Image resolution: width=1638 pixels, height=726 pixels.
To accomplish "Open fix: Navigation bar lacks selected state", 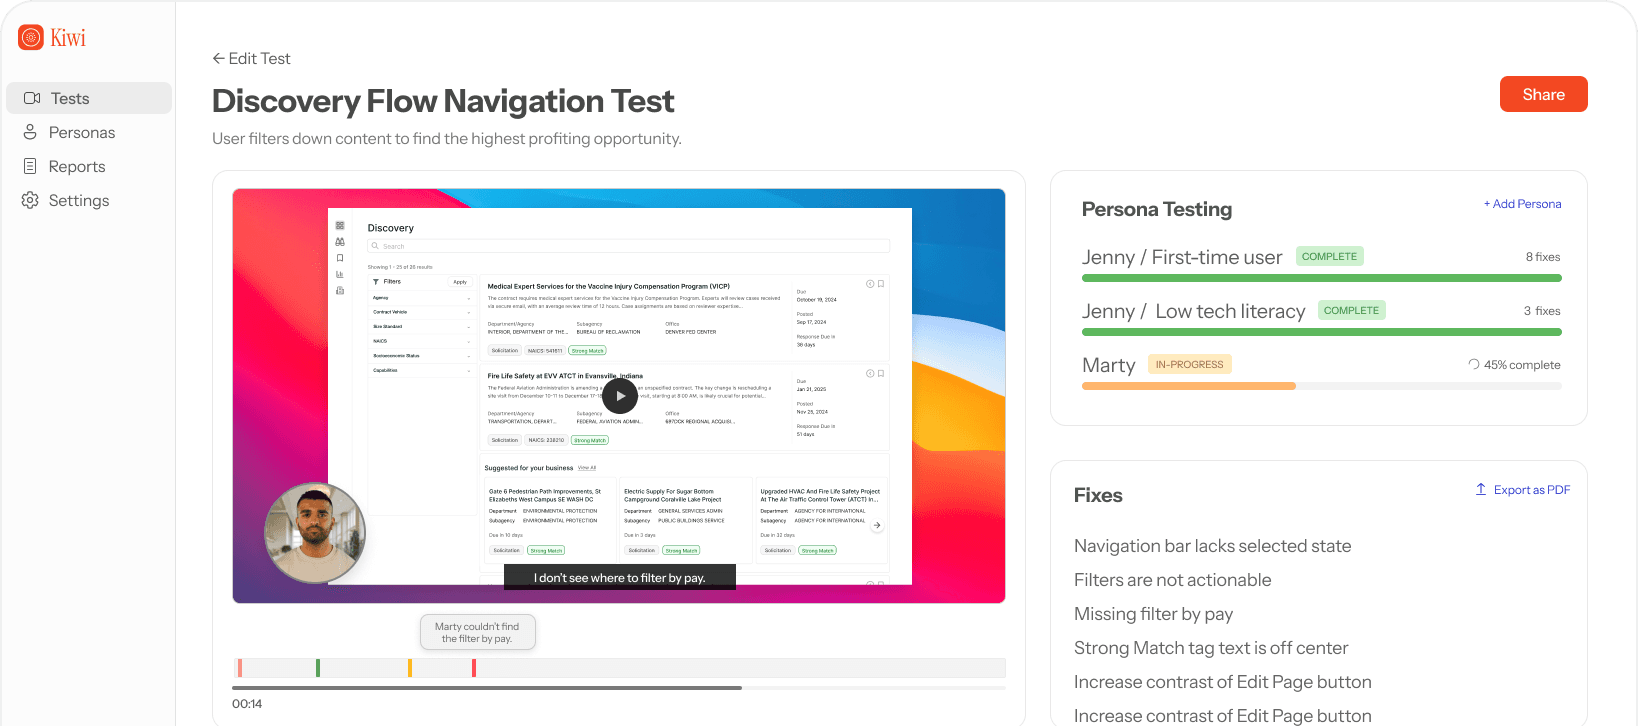I will (1212, 546).
